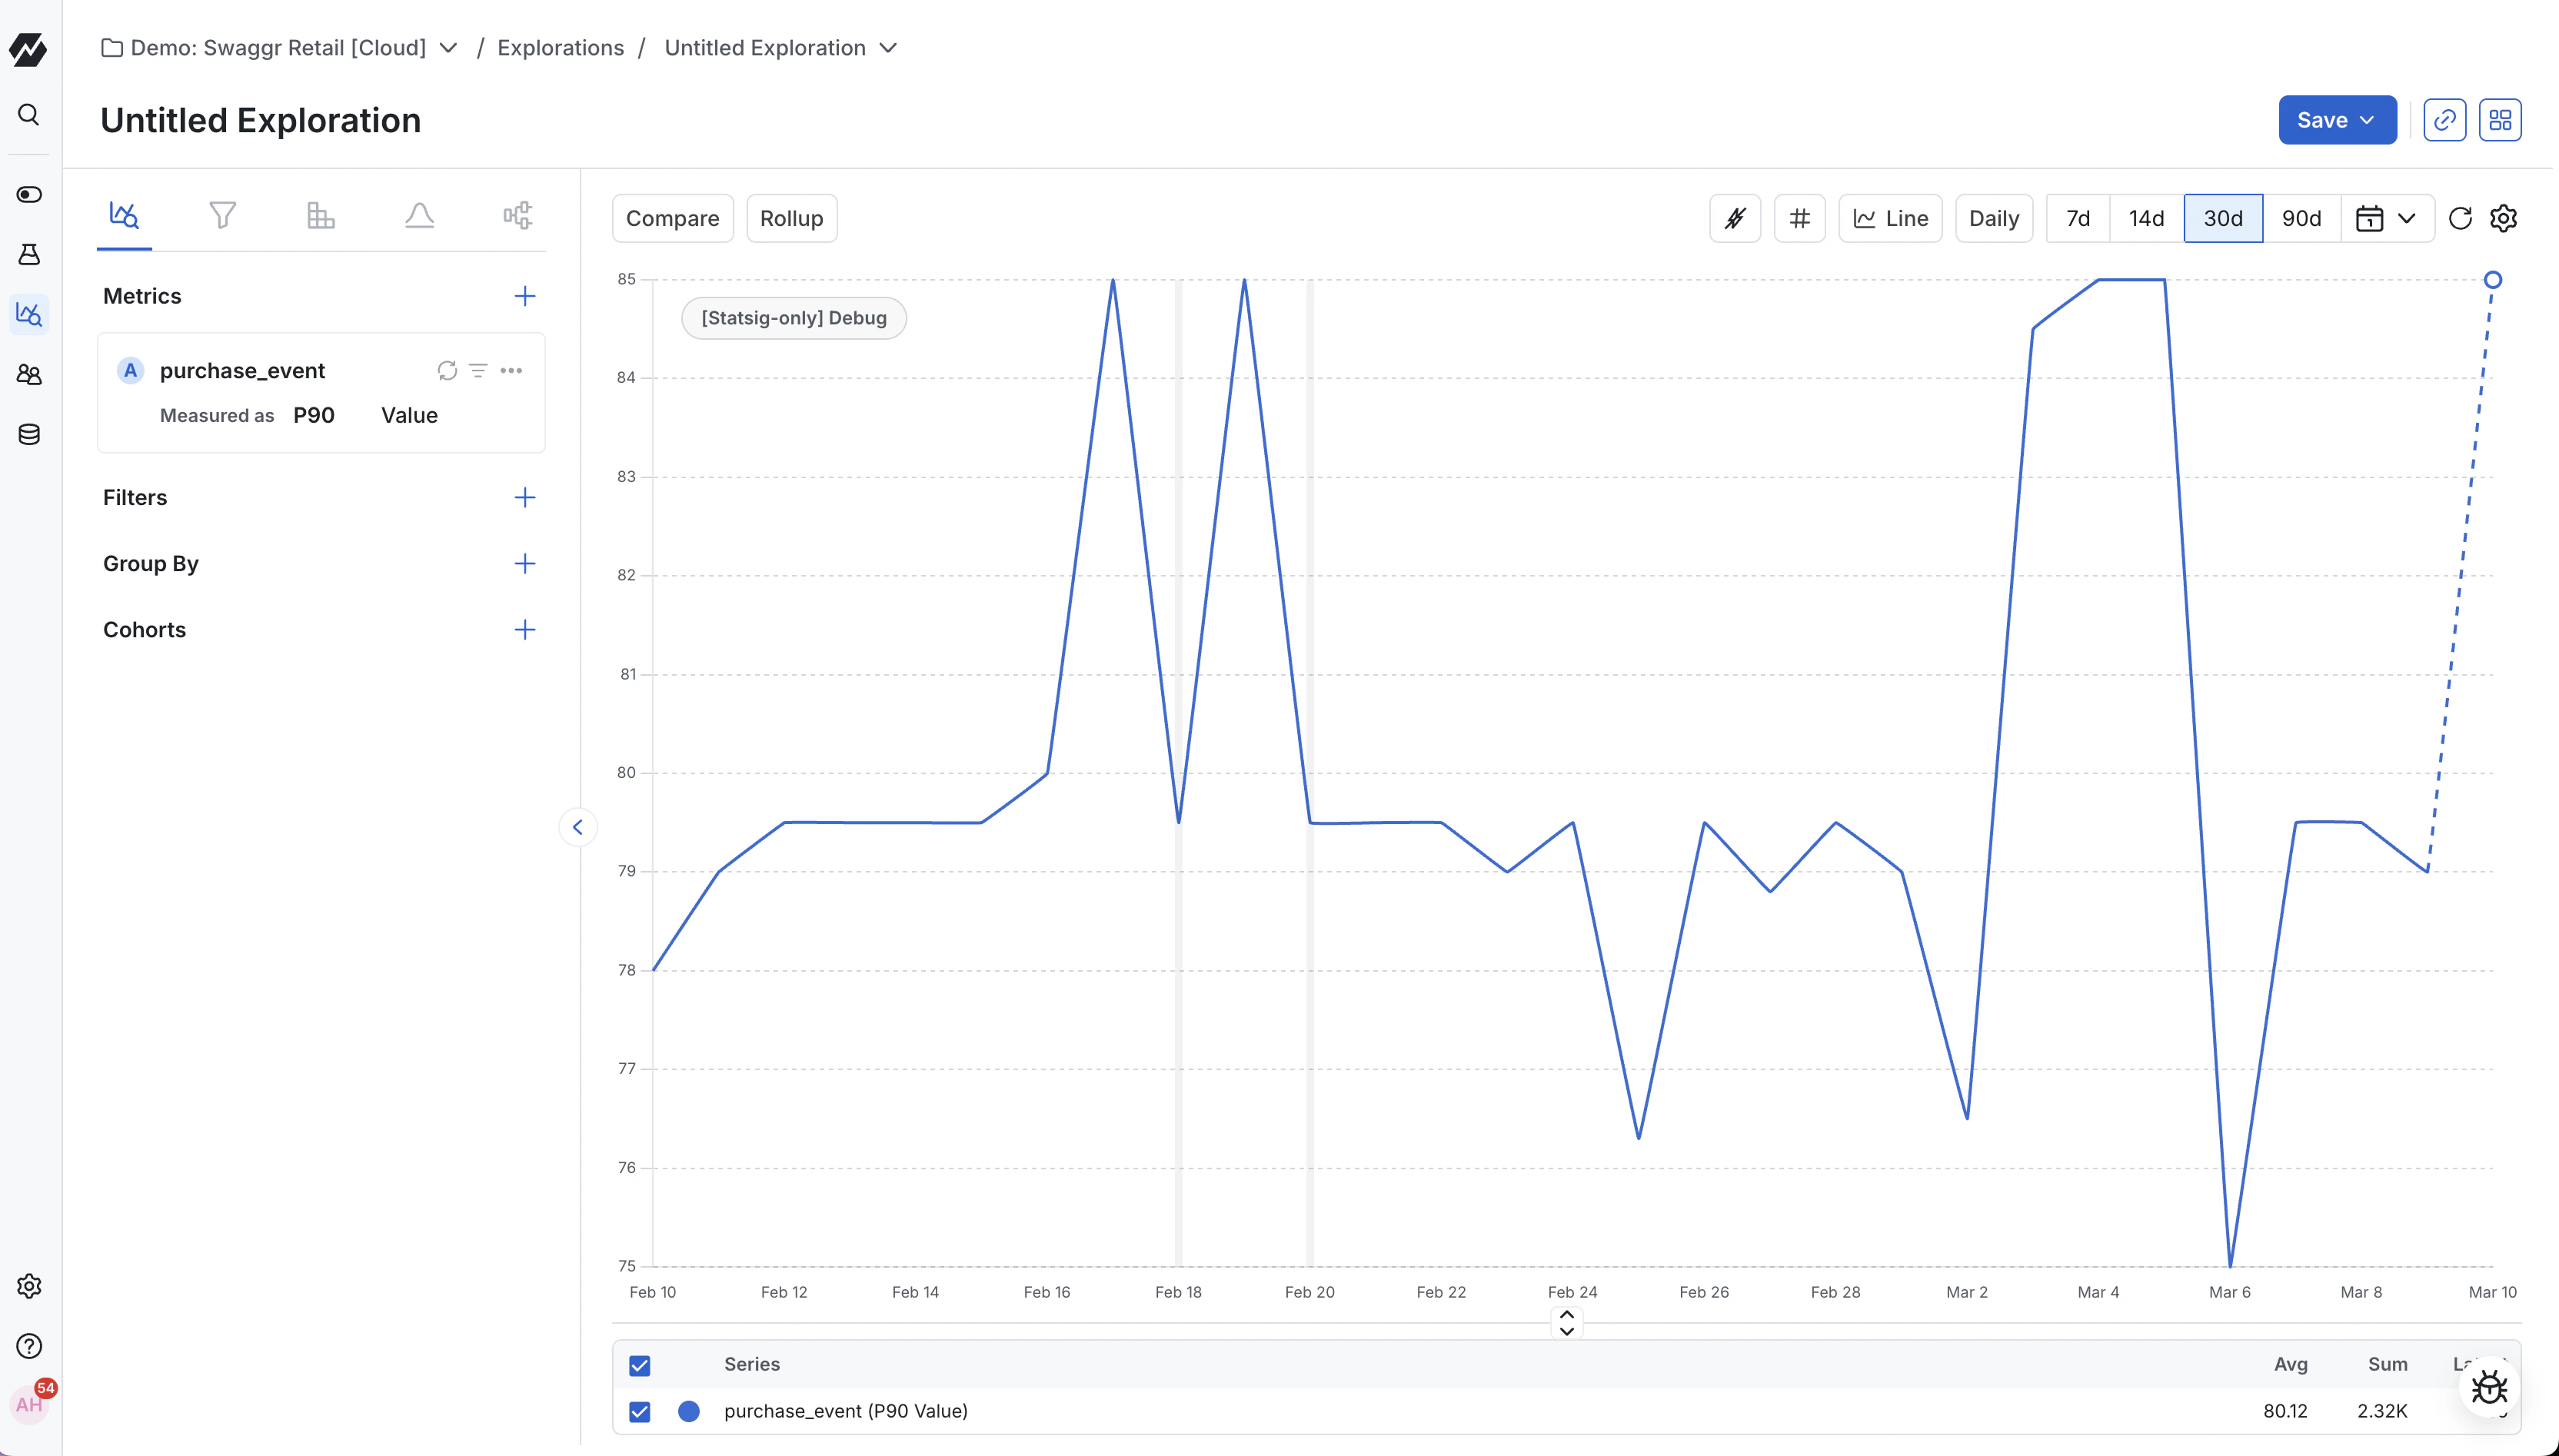The image size is (2559, 1456).
Task: Toggle off the purchase_event series checkbox
Action: click(639, 1412)
